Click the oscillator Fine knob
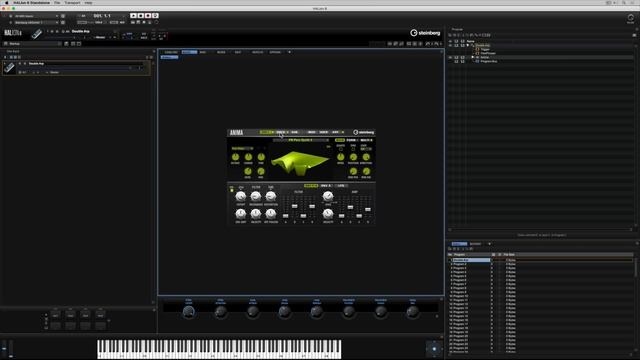 (x=261, y=157)
